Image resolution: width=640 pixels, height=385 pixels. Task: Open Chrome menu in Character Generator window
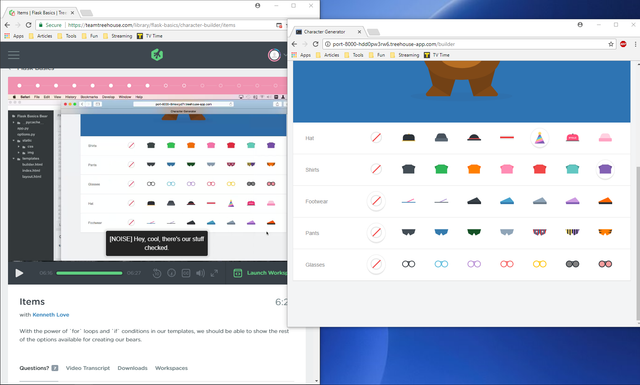pos(635,44)
